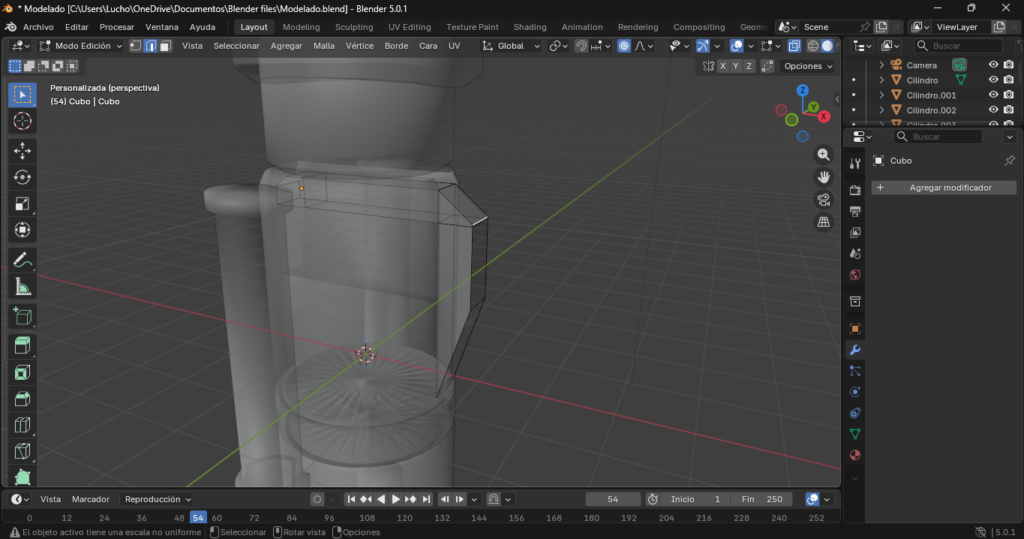Switch orthographic/perspective grid icon
Screen dimensions: 1024x539
click(x=824, y=222)
